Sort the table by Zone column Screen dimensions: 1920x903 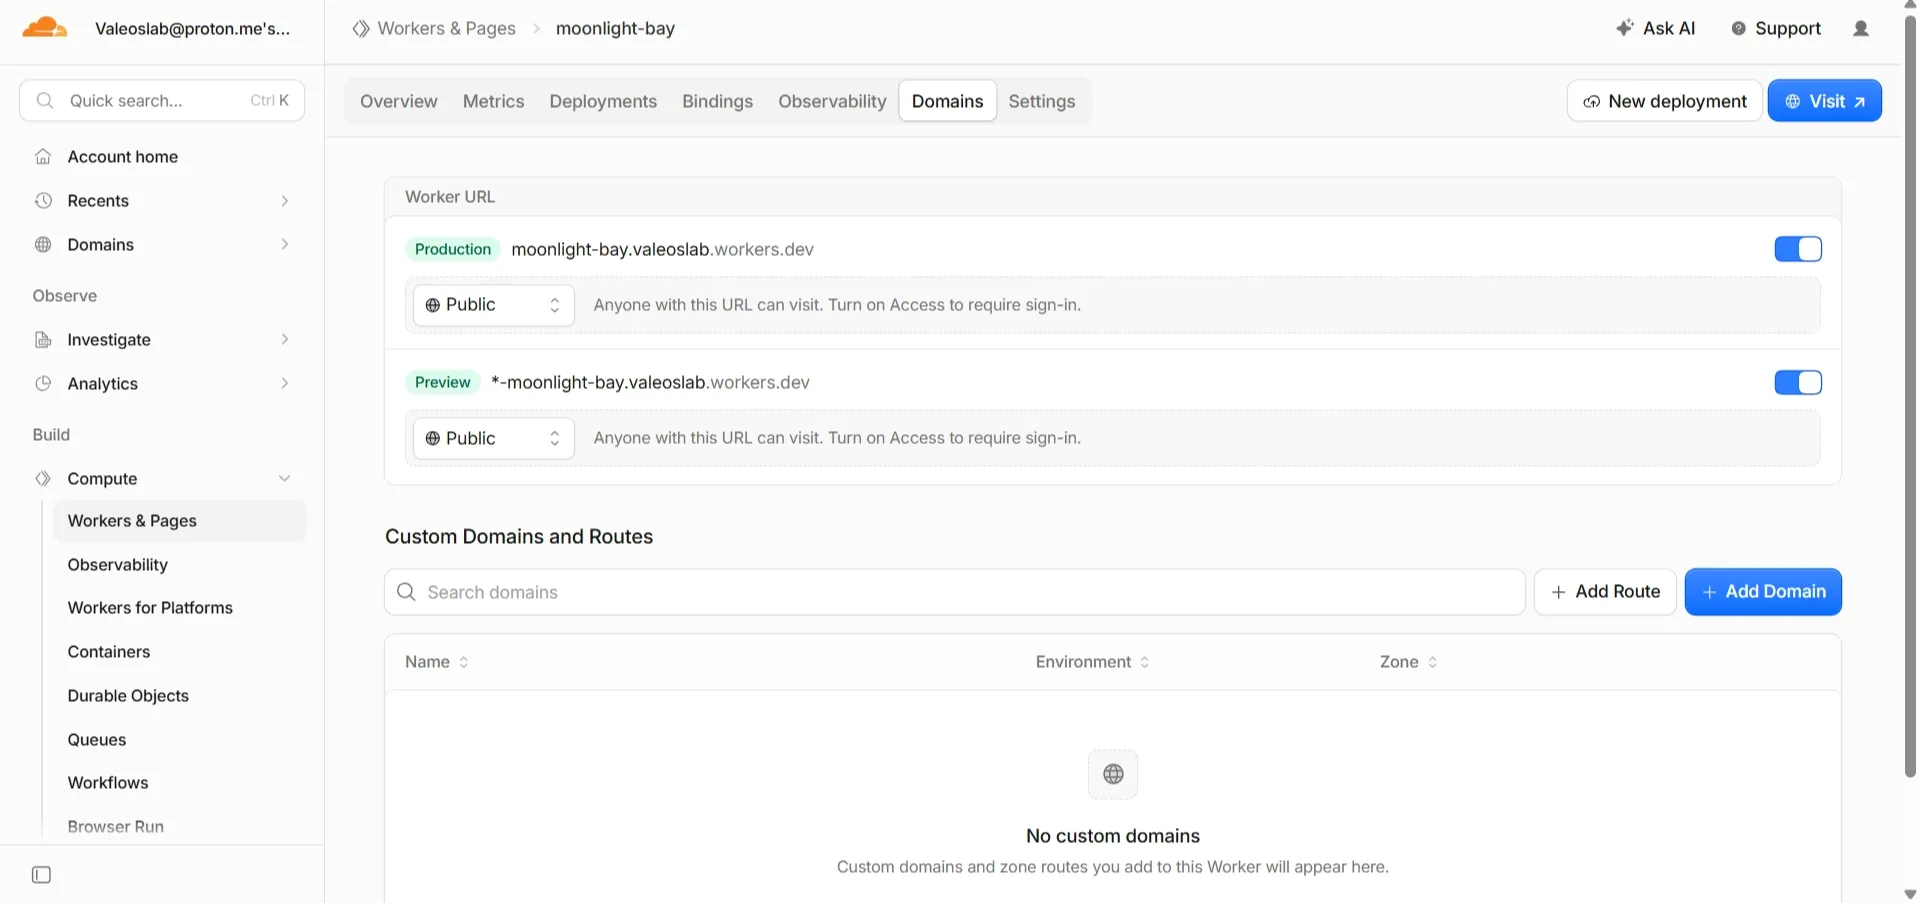click(x=1408, y=662)
